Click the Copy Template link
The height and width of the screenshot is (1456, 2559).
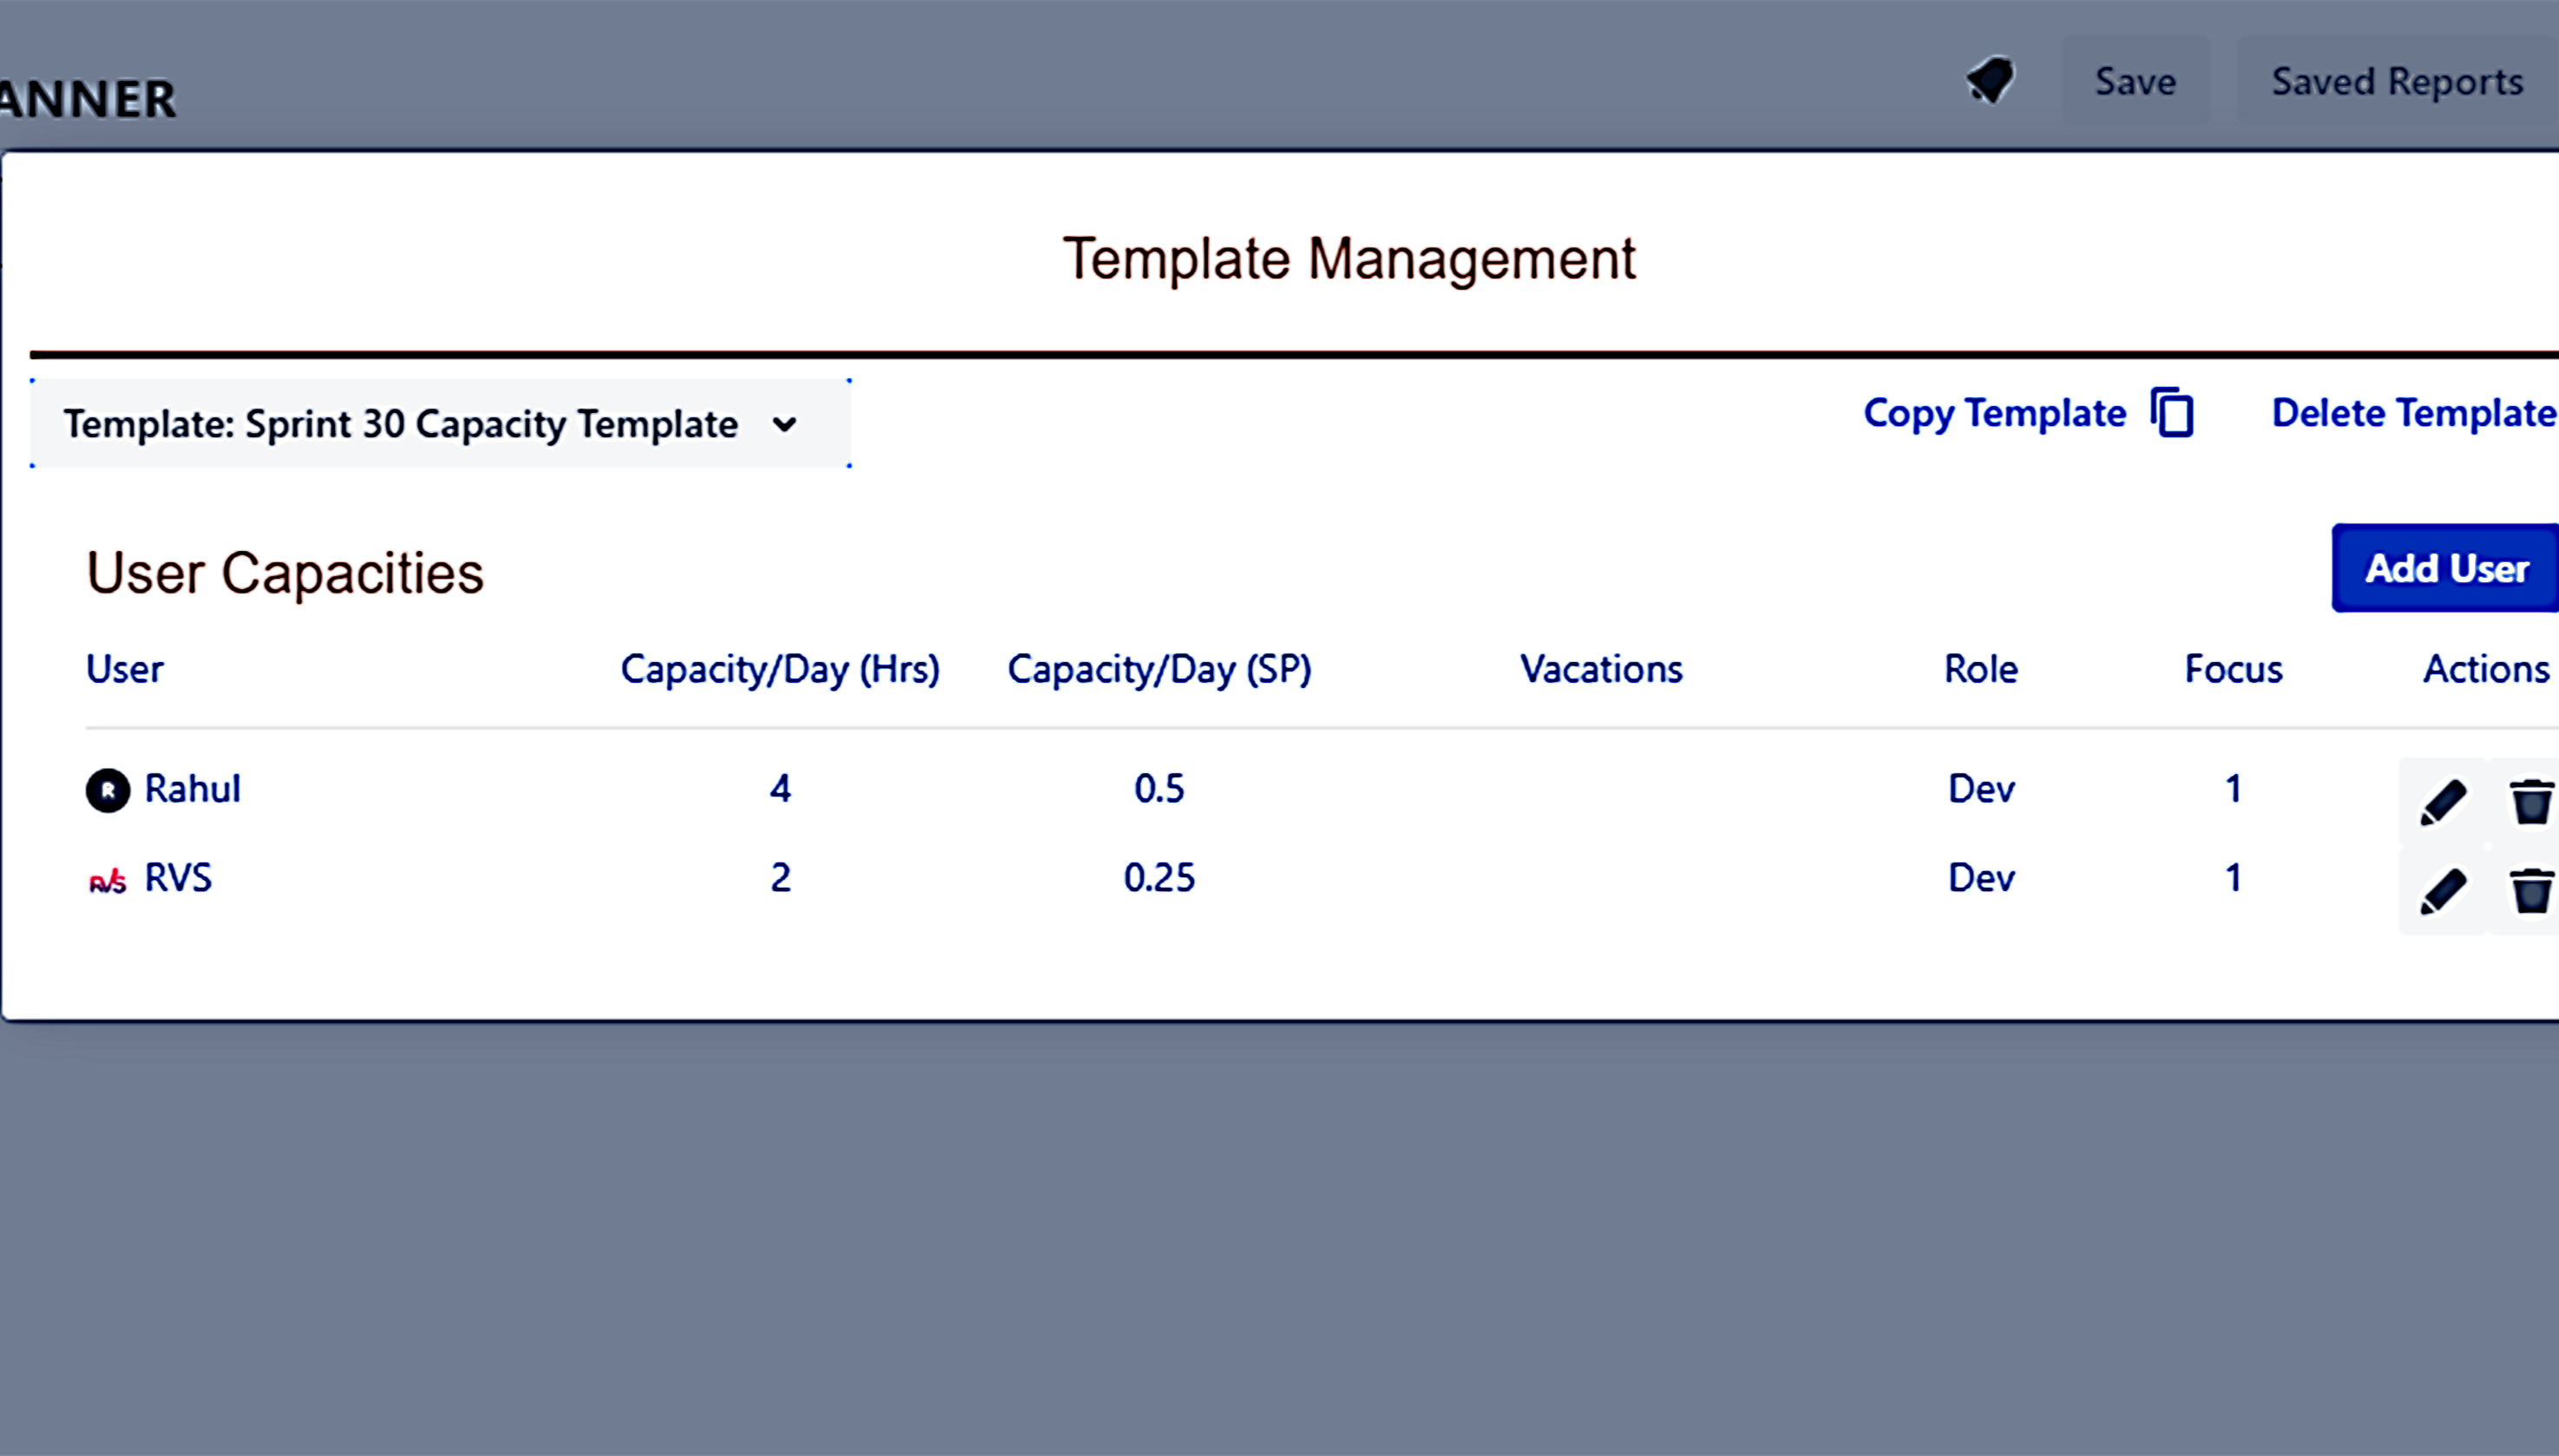pos(1994,413)
